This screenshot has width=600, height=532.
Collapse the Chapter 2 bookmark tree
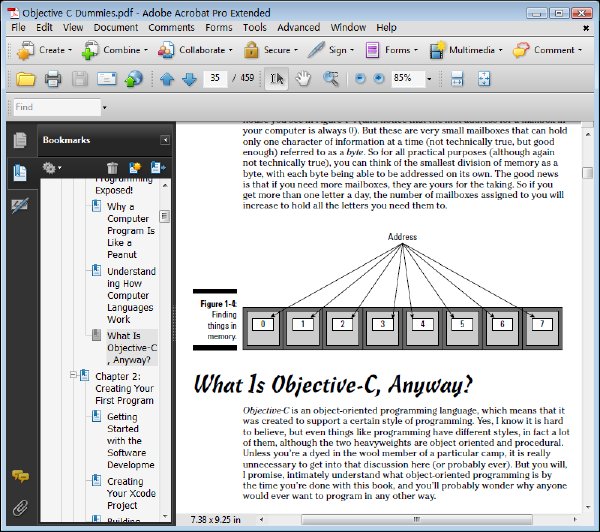(73, 375)
